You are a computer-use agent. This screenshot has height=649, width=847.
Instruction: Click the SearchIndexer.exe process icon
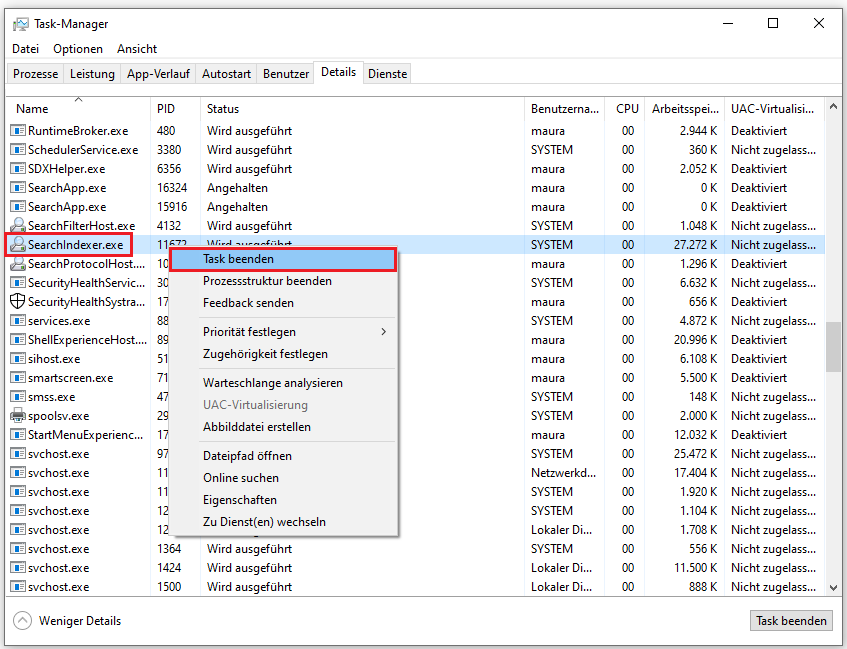pyautogui.click(x=17, y=244)
